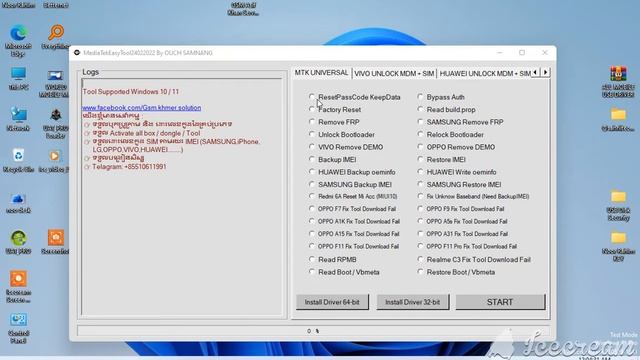The height and width of the screenshot is (360, 640).
Task: Select OPPO F9 Fix Tool Download Fail
Action: [x=420, y=209]
